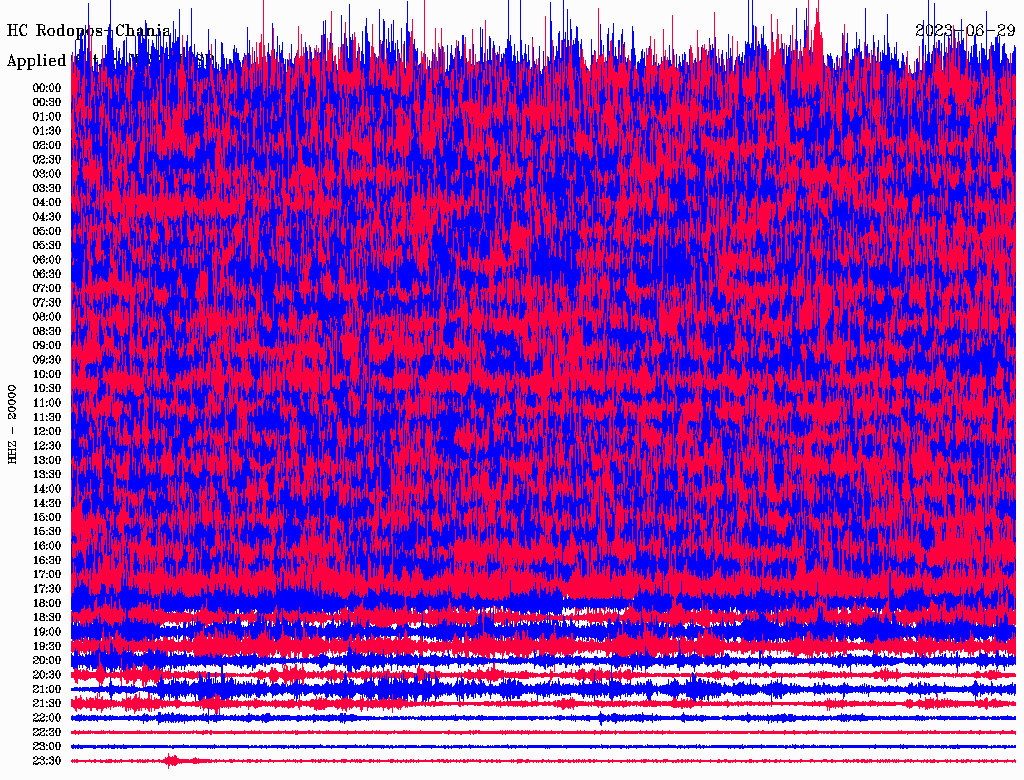Select the 11:00 time label
The width and height of the screenshot is (1024, 780).
tap(47, 403)
